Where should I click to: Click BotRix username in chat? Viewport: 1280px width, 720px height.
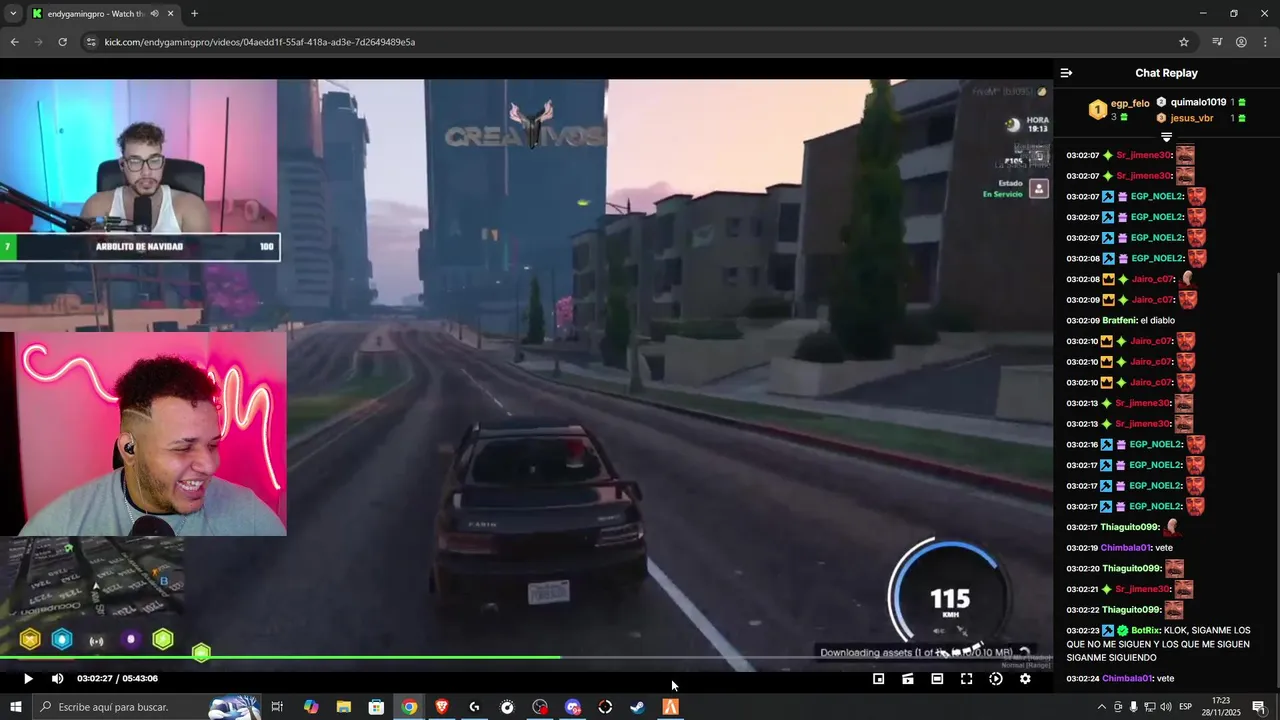1145,630
